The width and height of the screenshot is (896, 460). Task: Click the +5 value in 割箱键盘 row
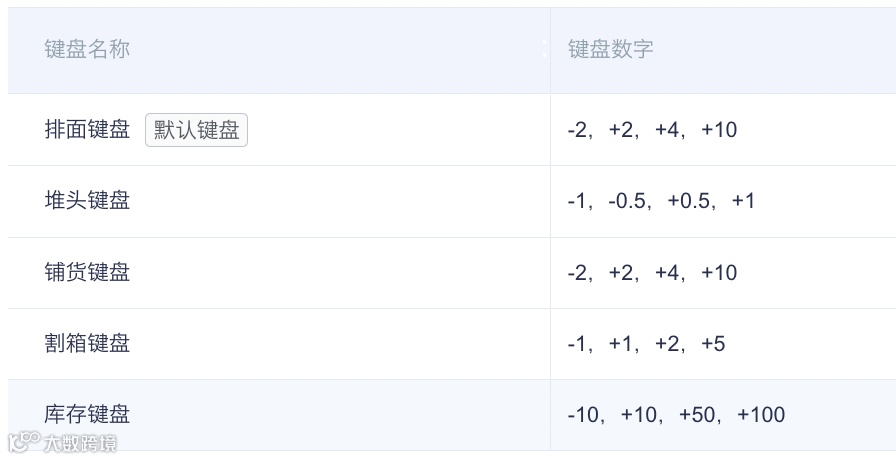tap(713, 343)
